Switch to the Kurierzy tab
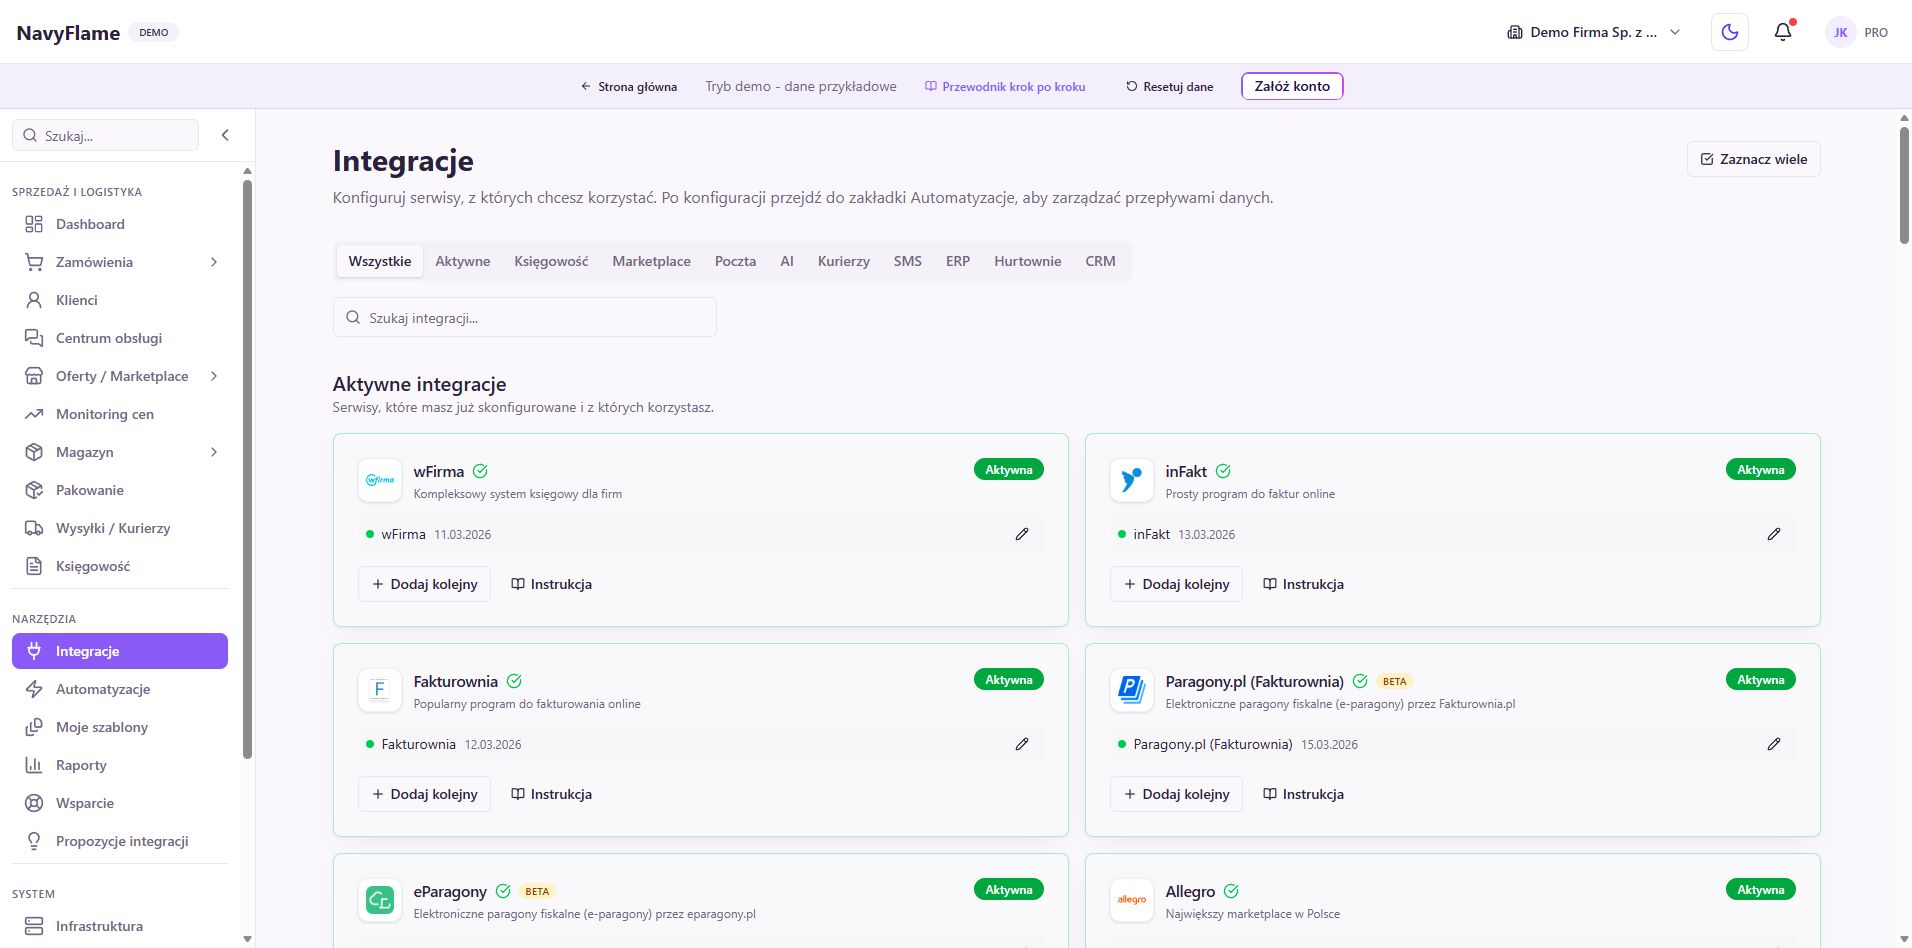 click(844, 261)
